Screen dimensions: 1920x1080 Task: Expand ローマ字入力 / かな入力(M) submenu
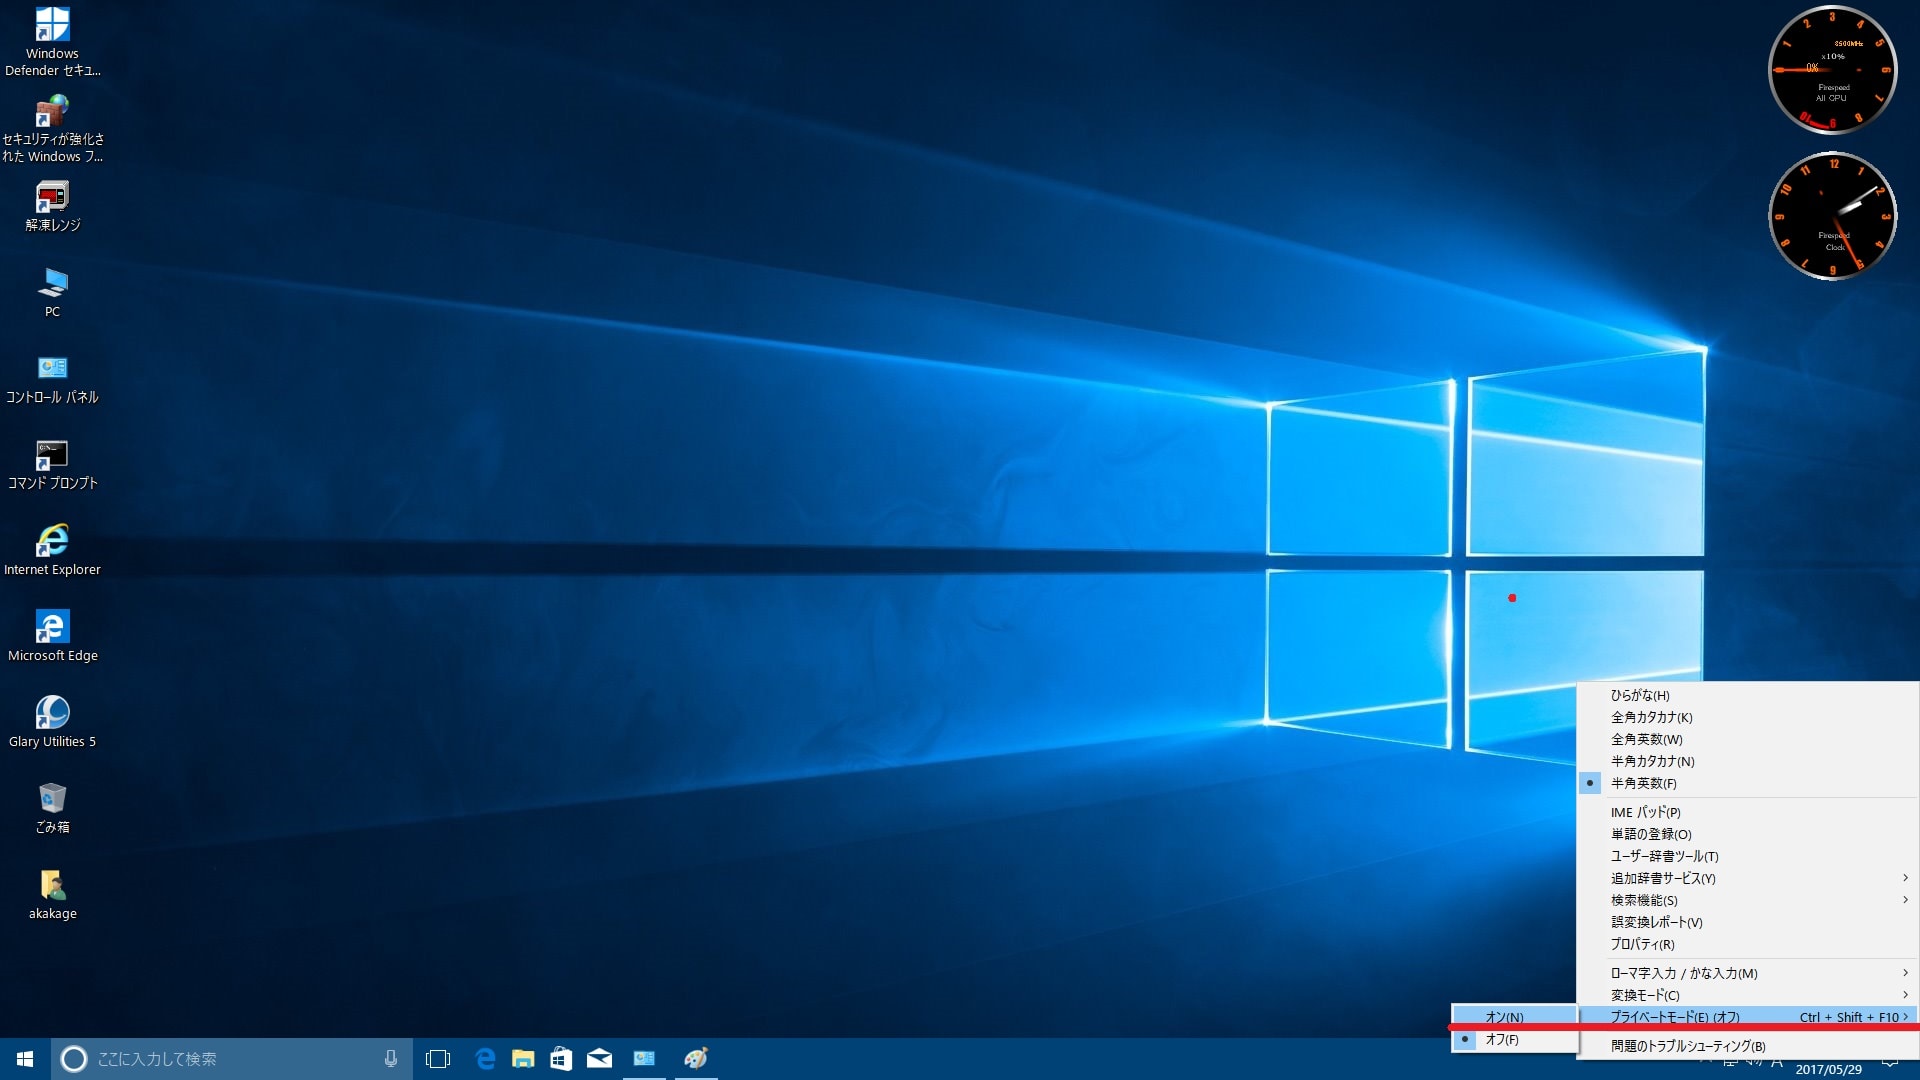coord(1747,973)
